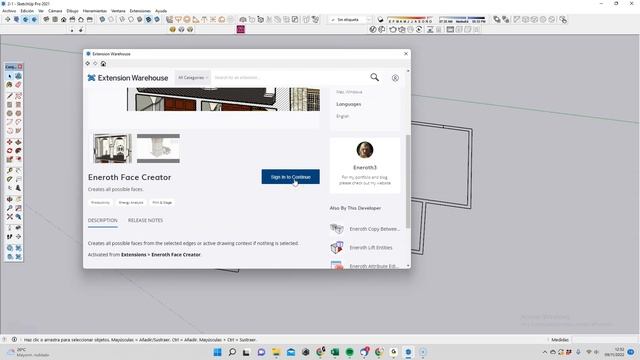640x360 pixels.
Task: Open File Explorer from the taskbar
Action: pyautogui.click(x=276, y=352)
